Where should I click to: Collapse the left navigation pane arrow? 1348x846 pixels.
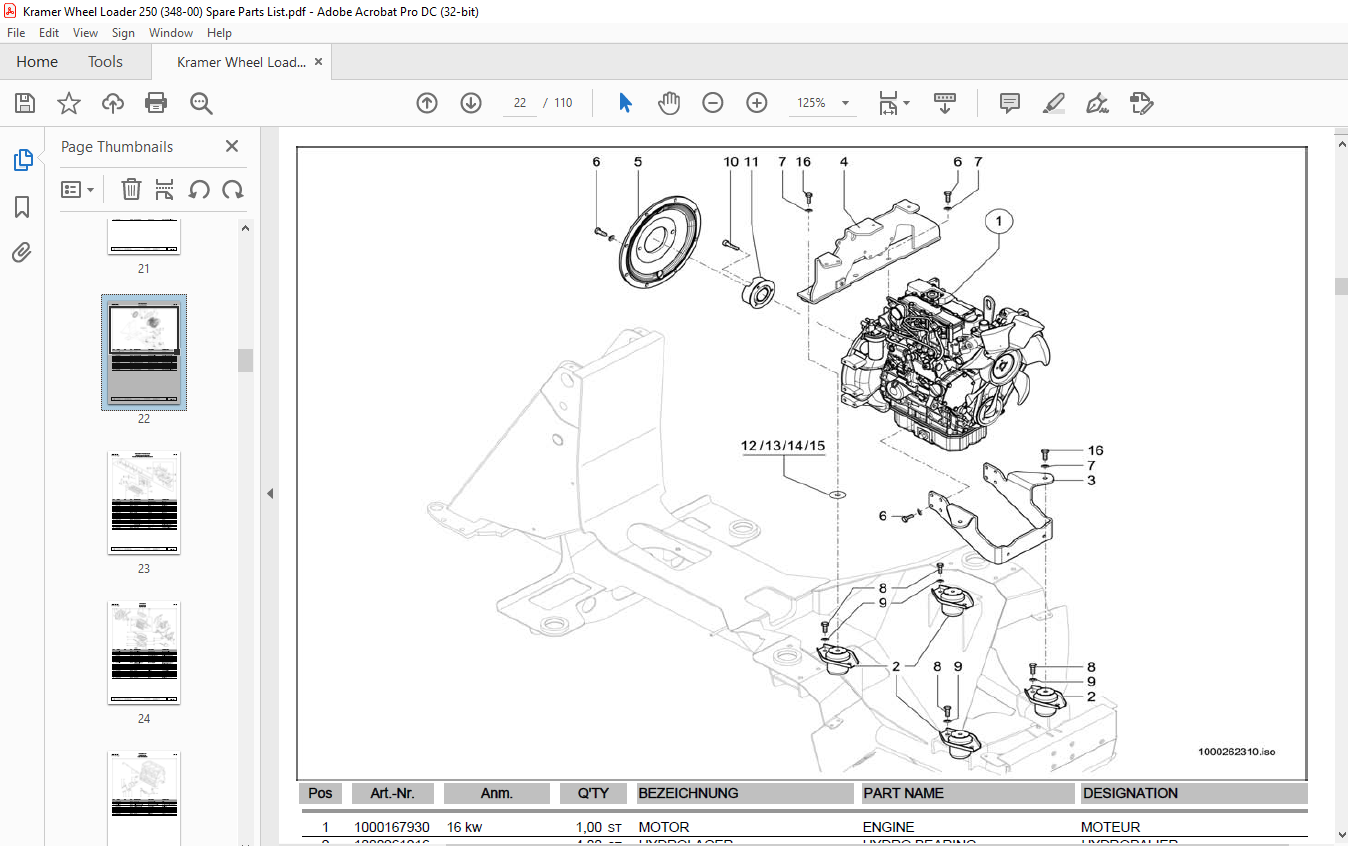click(x=270, y=493)
